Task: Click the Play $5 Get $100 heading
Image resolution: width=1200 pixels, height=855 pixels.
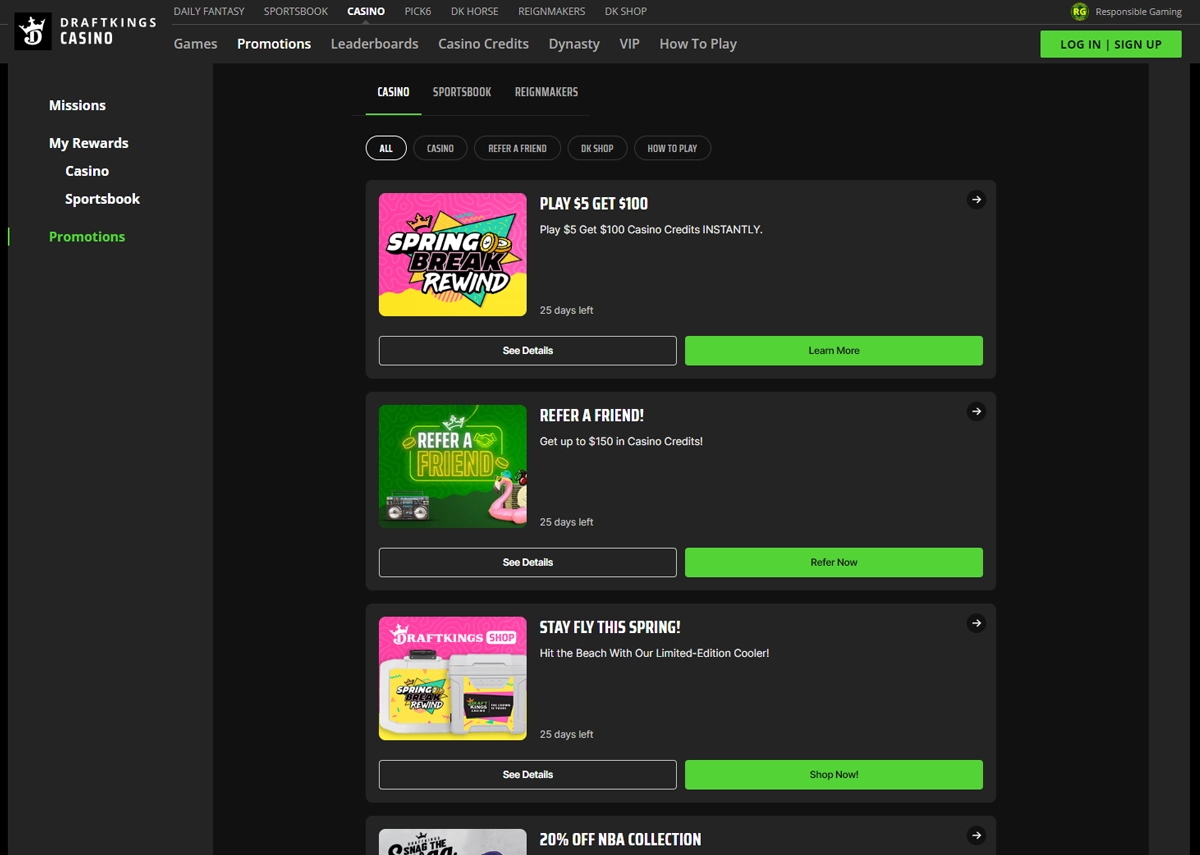Action: click(x=594, y=204)
